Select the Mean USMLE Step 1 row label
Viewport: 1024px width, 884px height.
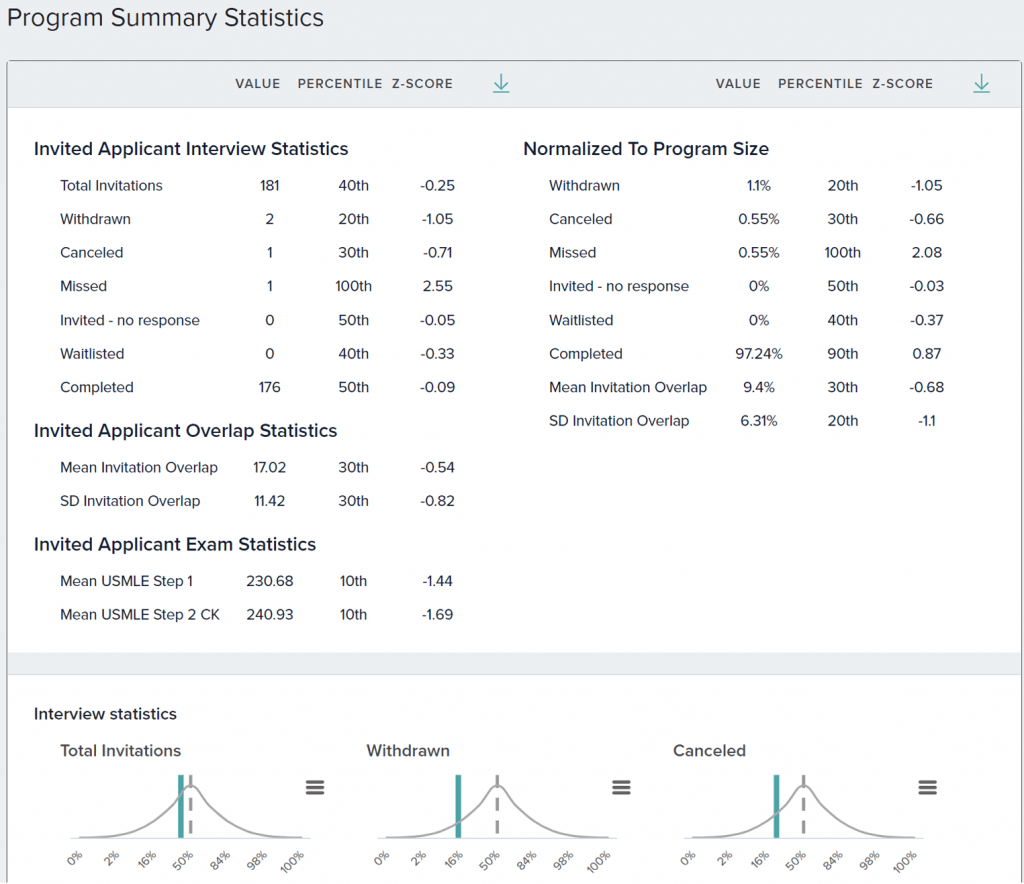coord(126,581)
